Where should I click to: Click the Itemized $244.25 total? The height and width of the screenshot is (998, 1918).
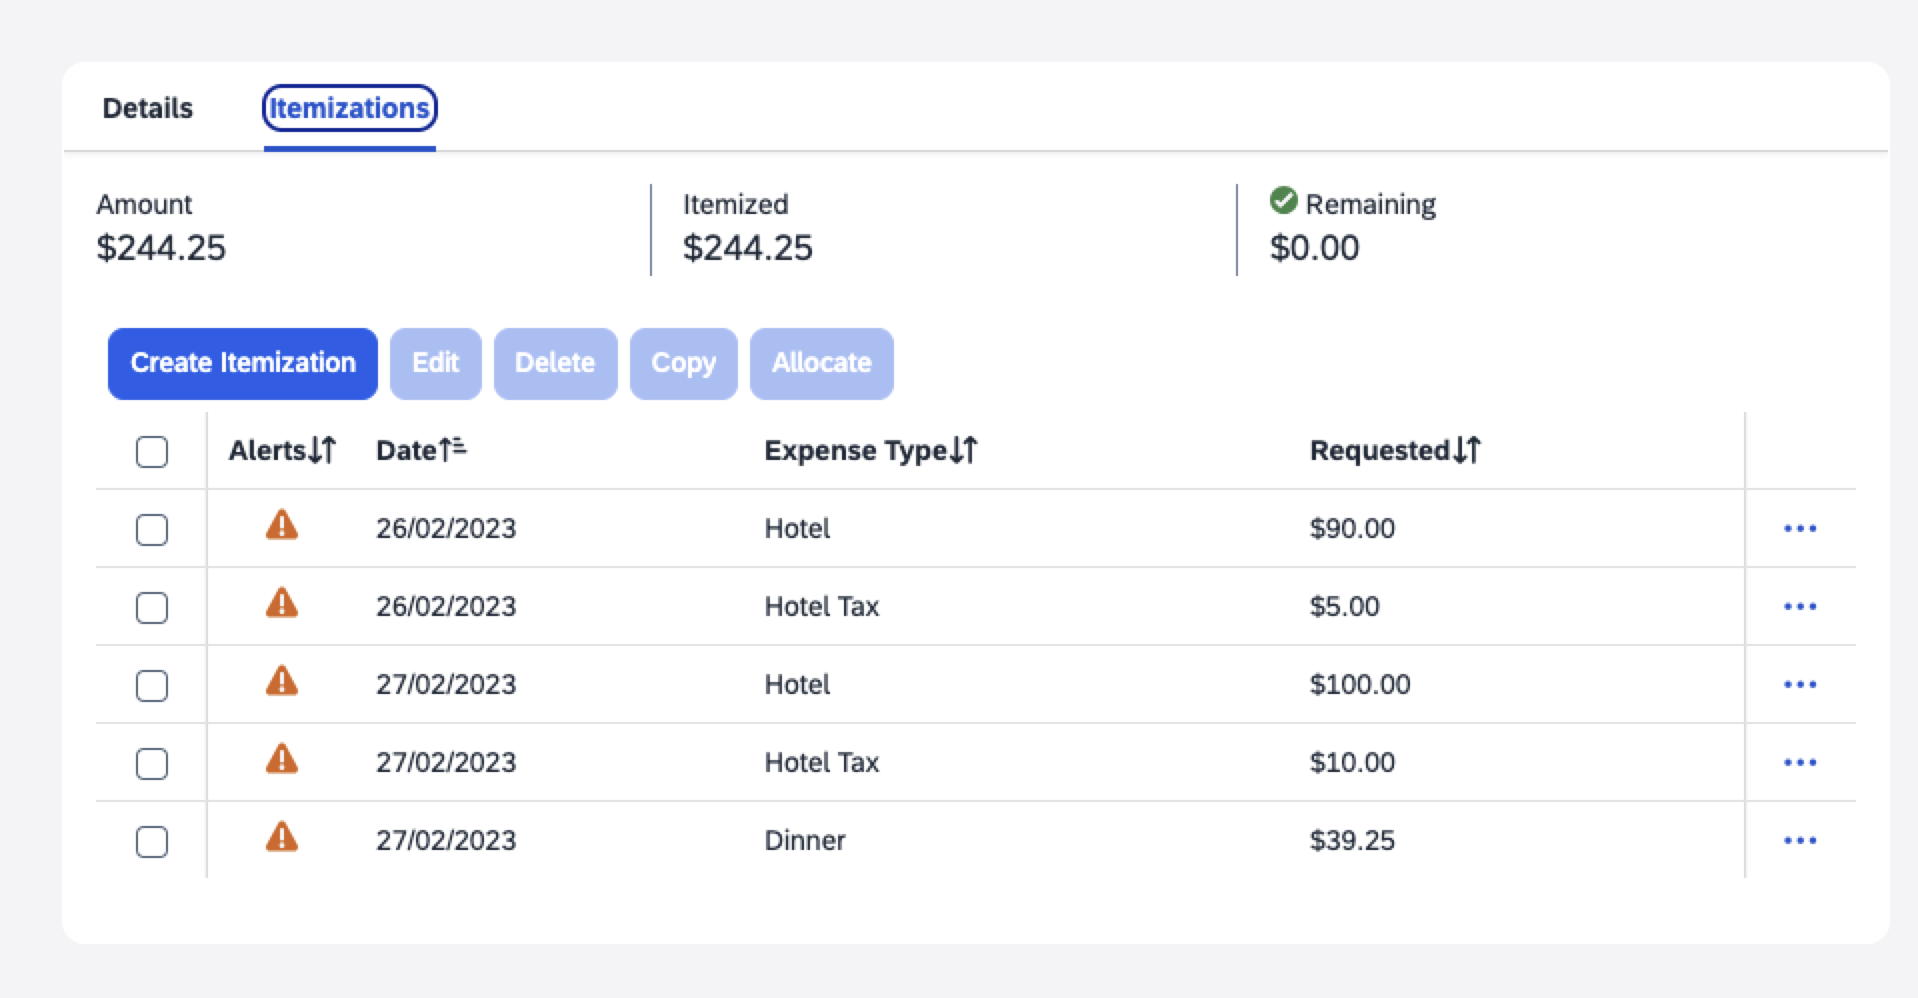(748, 248)
